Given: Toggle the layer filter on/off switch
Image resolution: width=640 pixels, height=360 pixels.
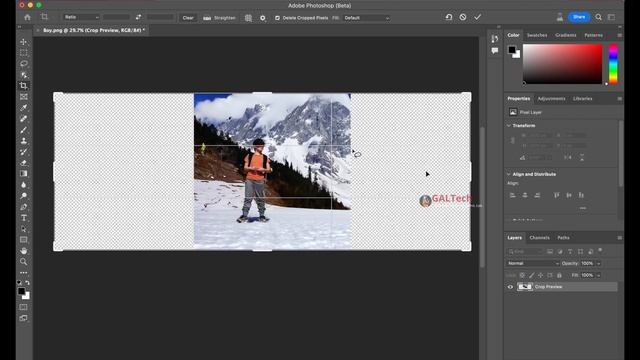Looking at the screenshot, I should tap(600, 250).
